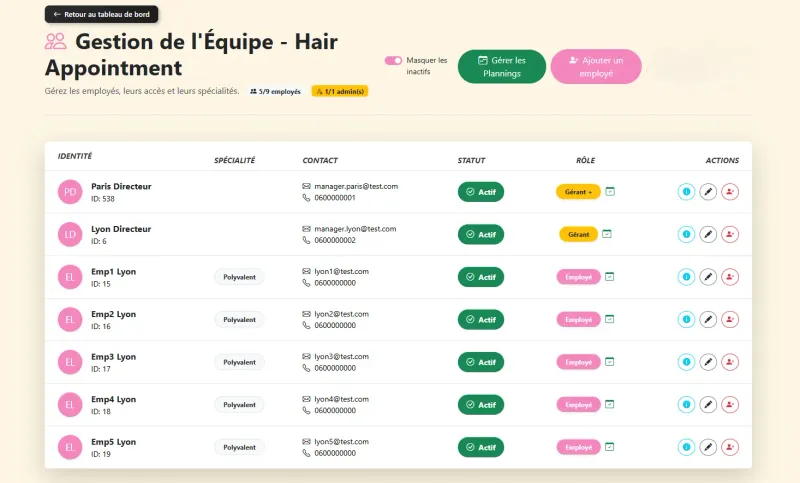
Task: Click the text ID: 538
Action: pyautogui.click(x=103, y=199)
